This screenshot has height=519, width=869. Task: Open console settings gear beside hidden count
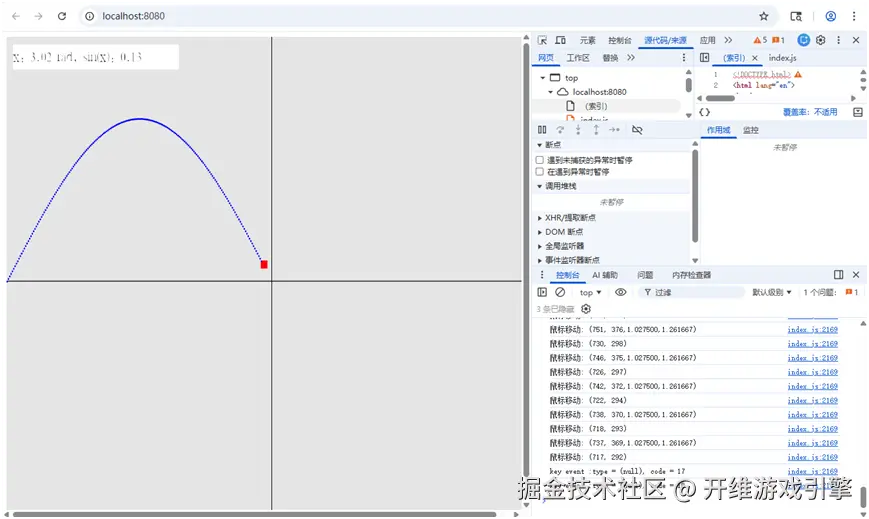pos(586,309)
